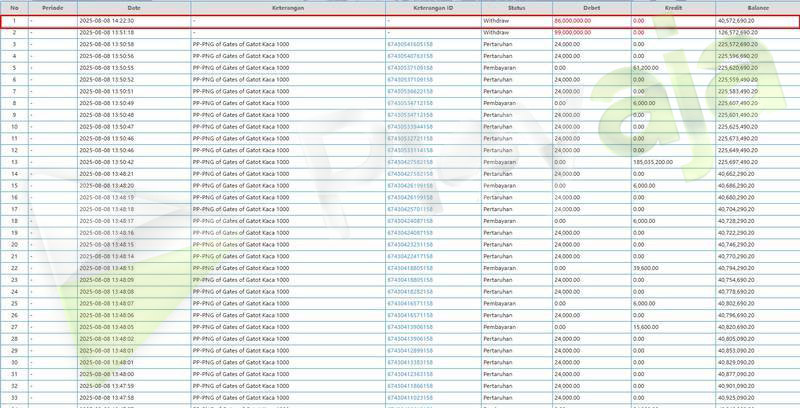Click the Date column header

(x=133, y=7)
